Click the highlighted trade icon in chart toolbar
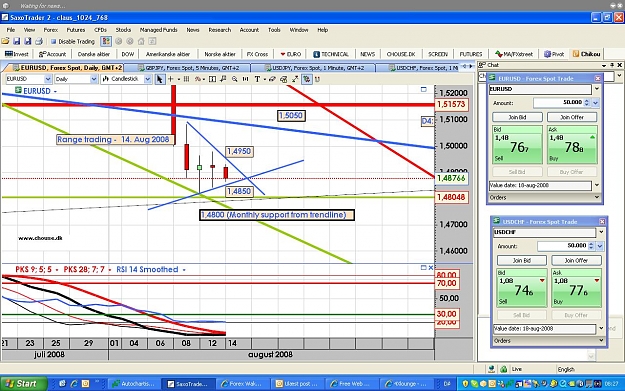The image size is (625, 391). pyautogui.click(x=306, y=79)
